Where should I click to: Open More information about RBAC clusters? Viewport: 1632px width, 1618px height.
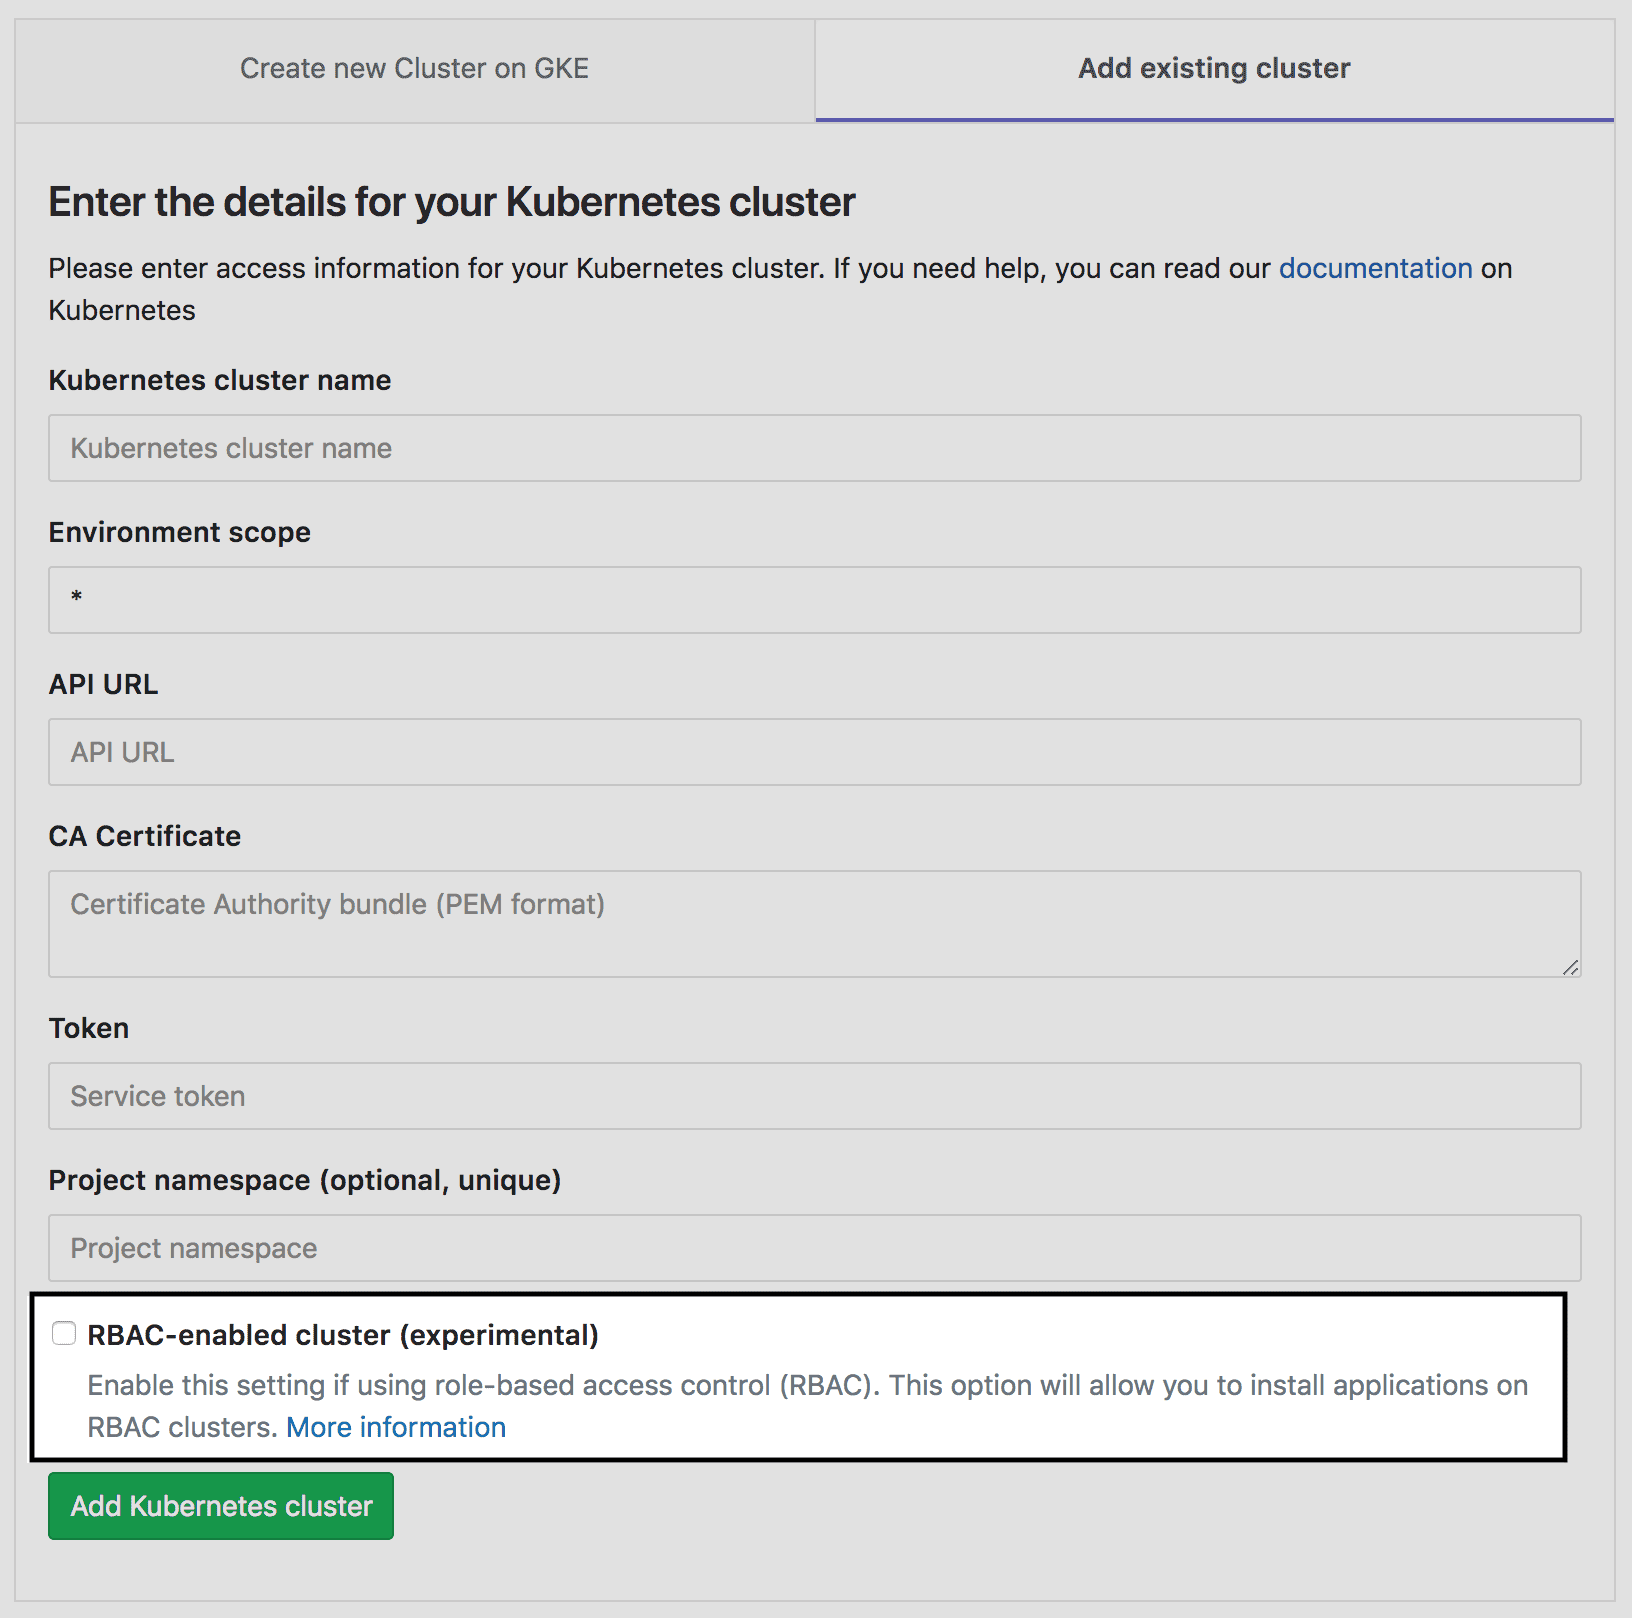point(395,1427)
